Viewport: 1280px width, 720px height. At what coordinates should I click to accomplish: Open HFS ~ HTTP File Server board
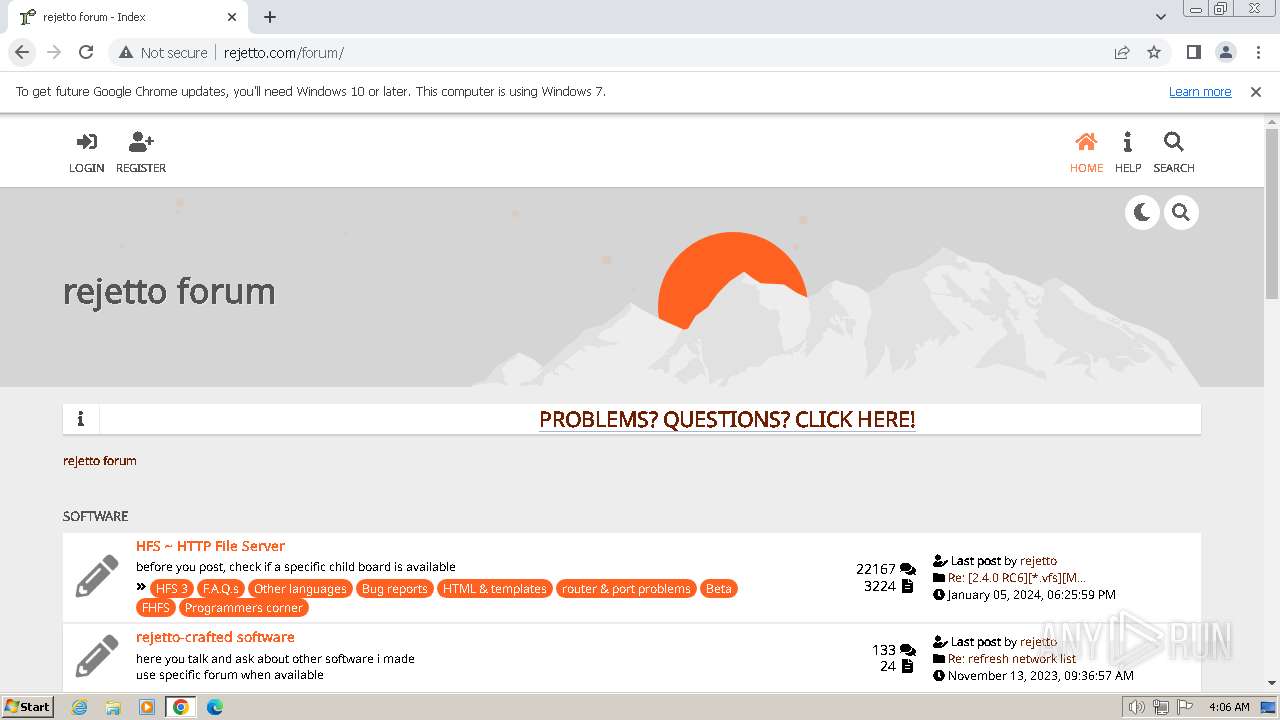pyautogui.click(x=210, y=546)
